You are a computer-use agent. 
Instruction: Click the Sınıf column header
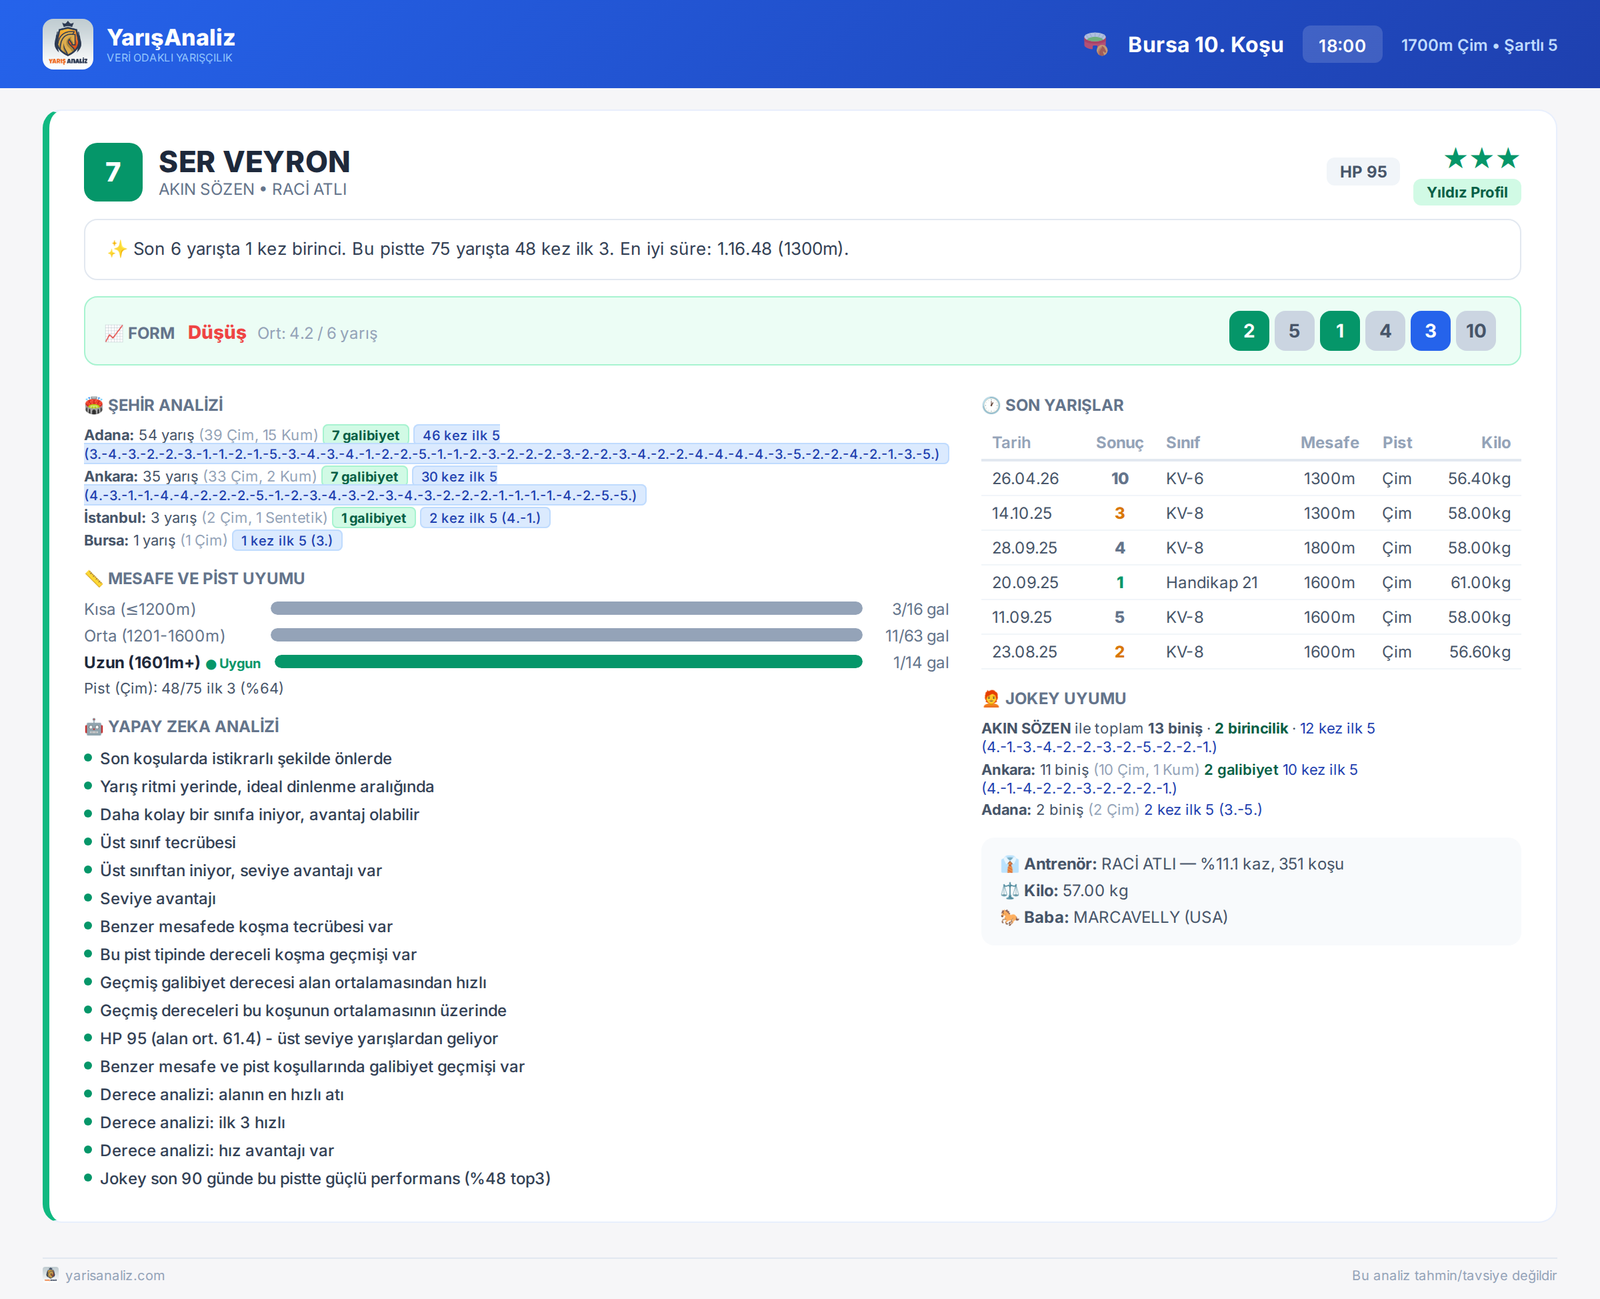[1183, 442]
